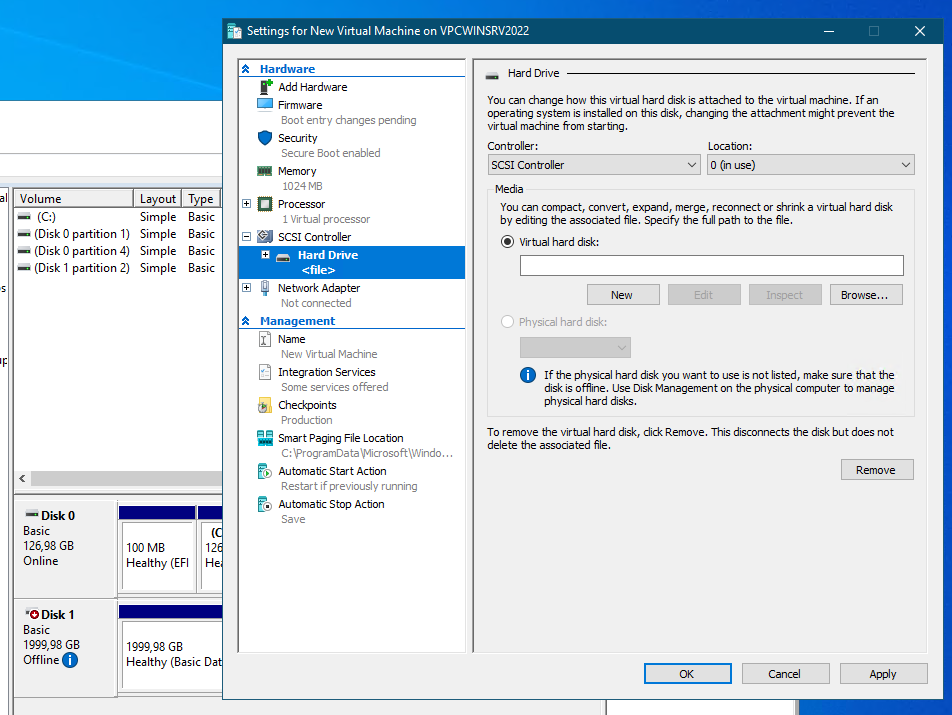
Task: Open Integration Services settings
Action: point(327,372)
